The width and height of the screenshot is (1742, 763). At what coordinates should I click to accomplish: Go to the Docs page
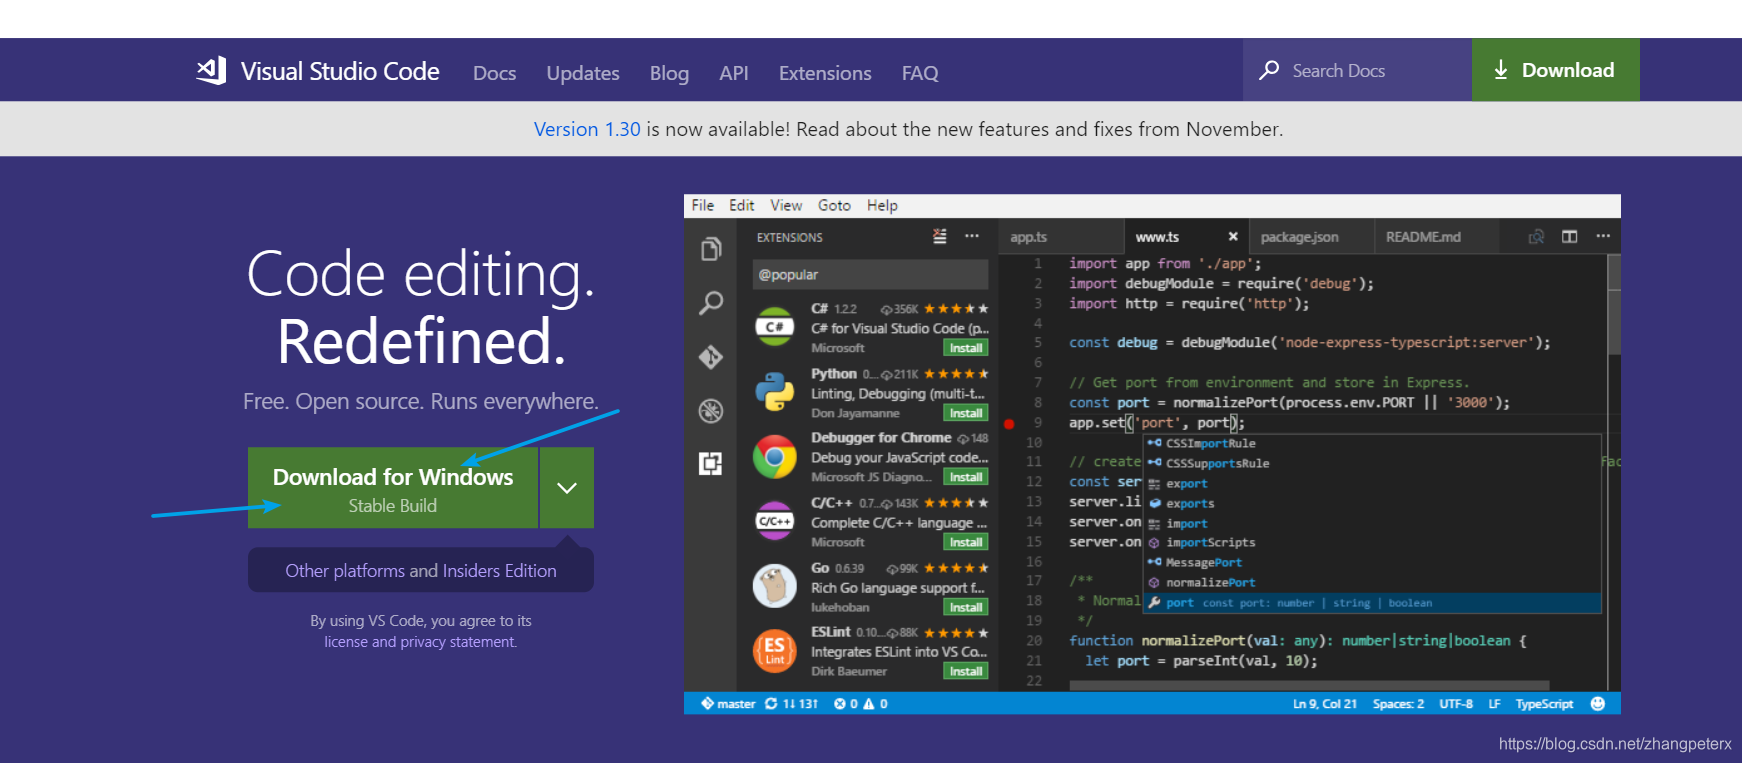tap(495, 73)
